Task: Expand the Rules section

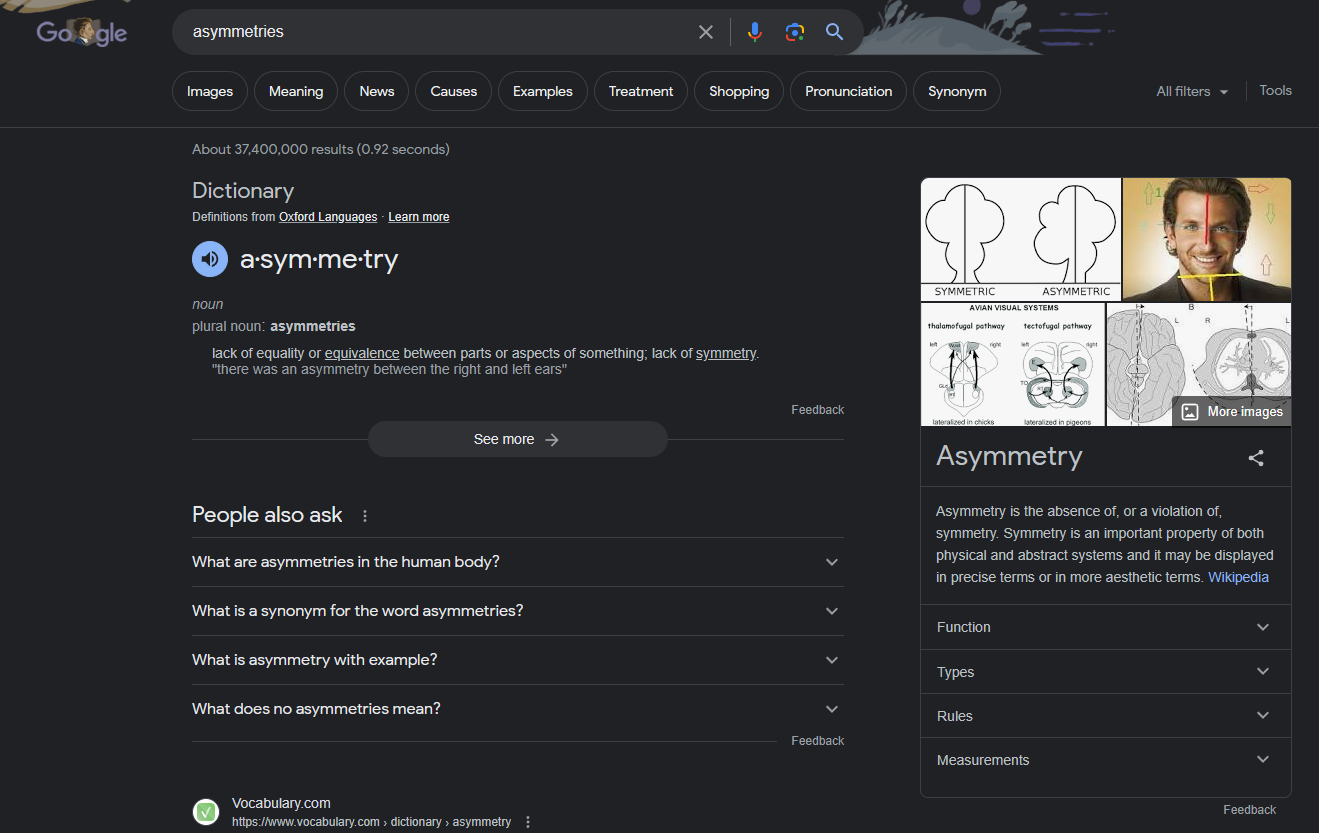Action: (1106, 716)
